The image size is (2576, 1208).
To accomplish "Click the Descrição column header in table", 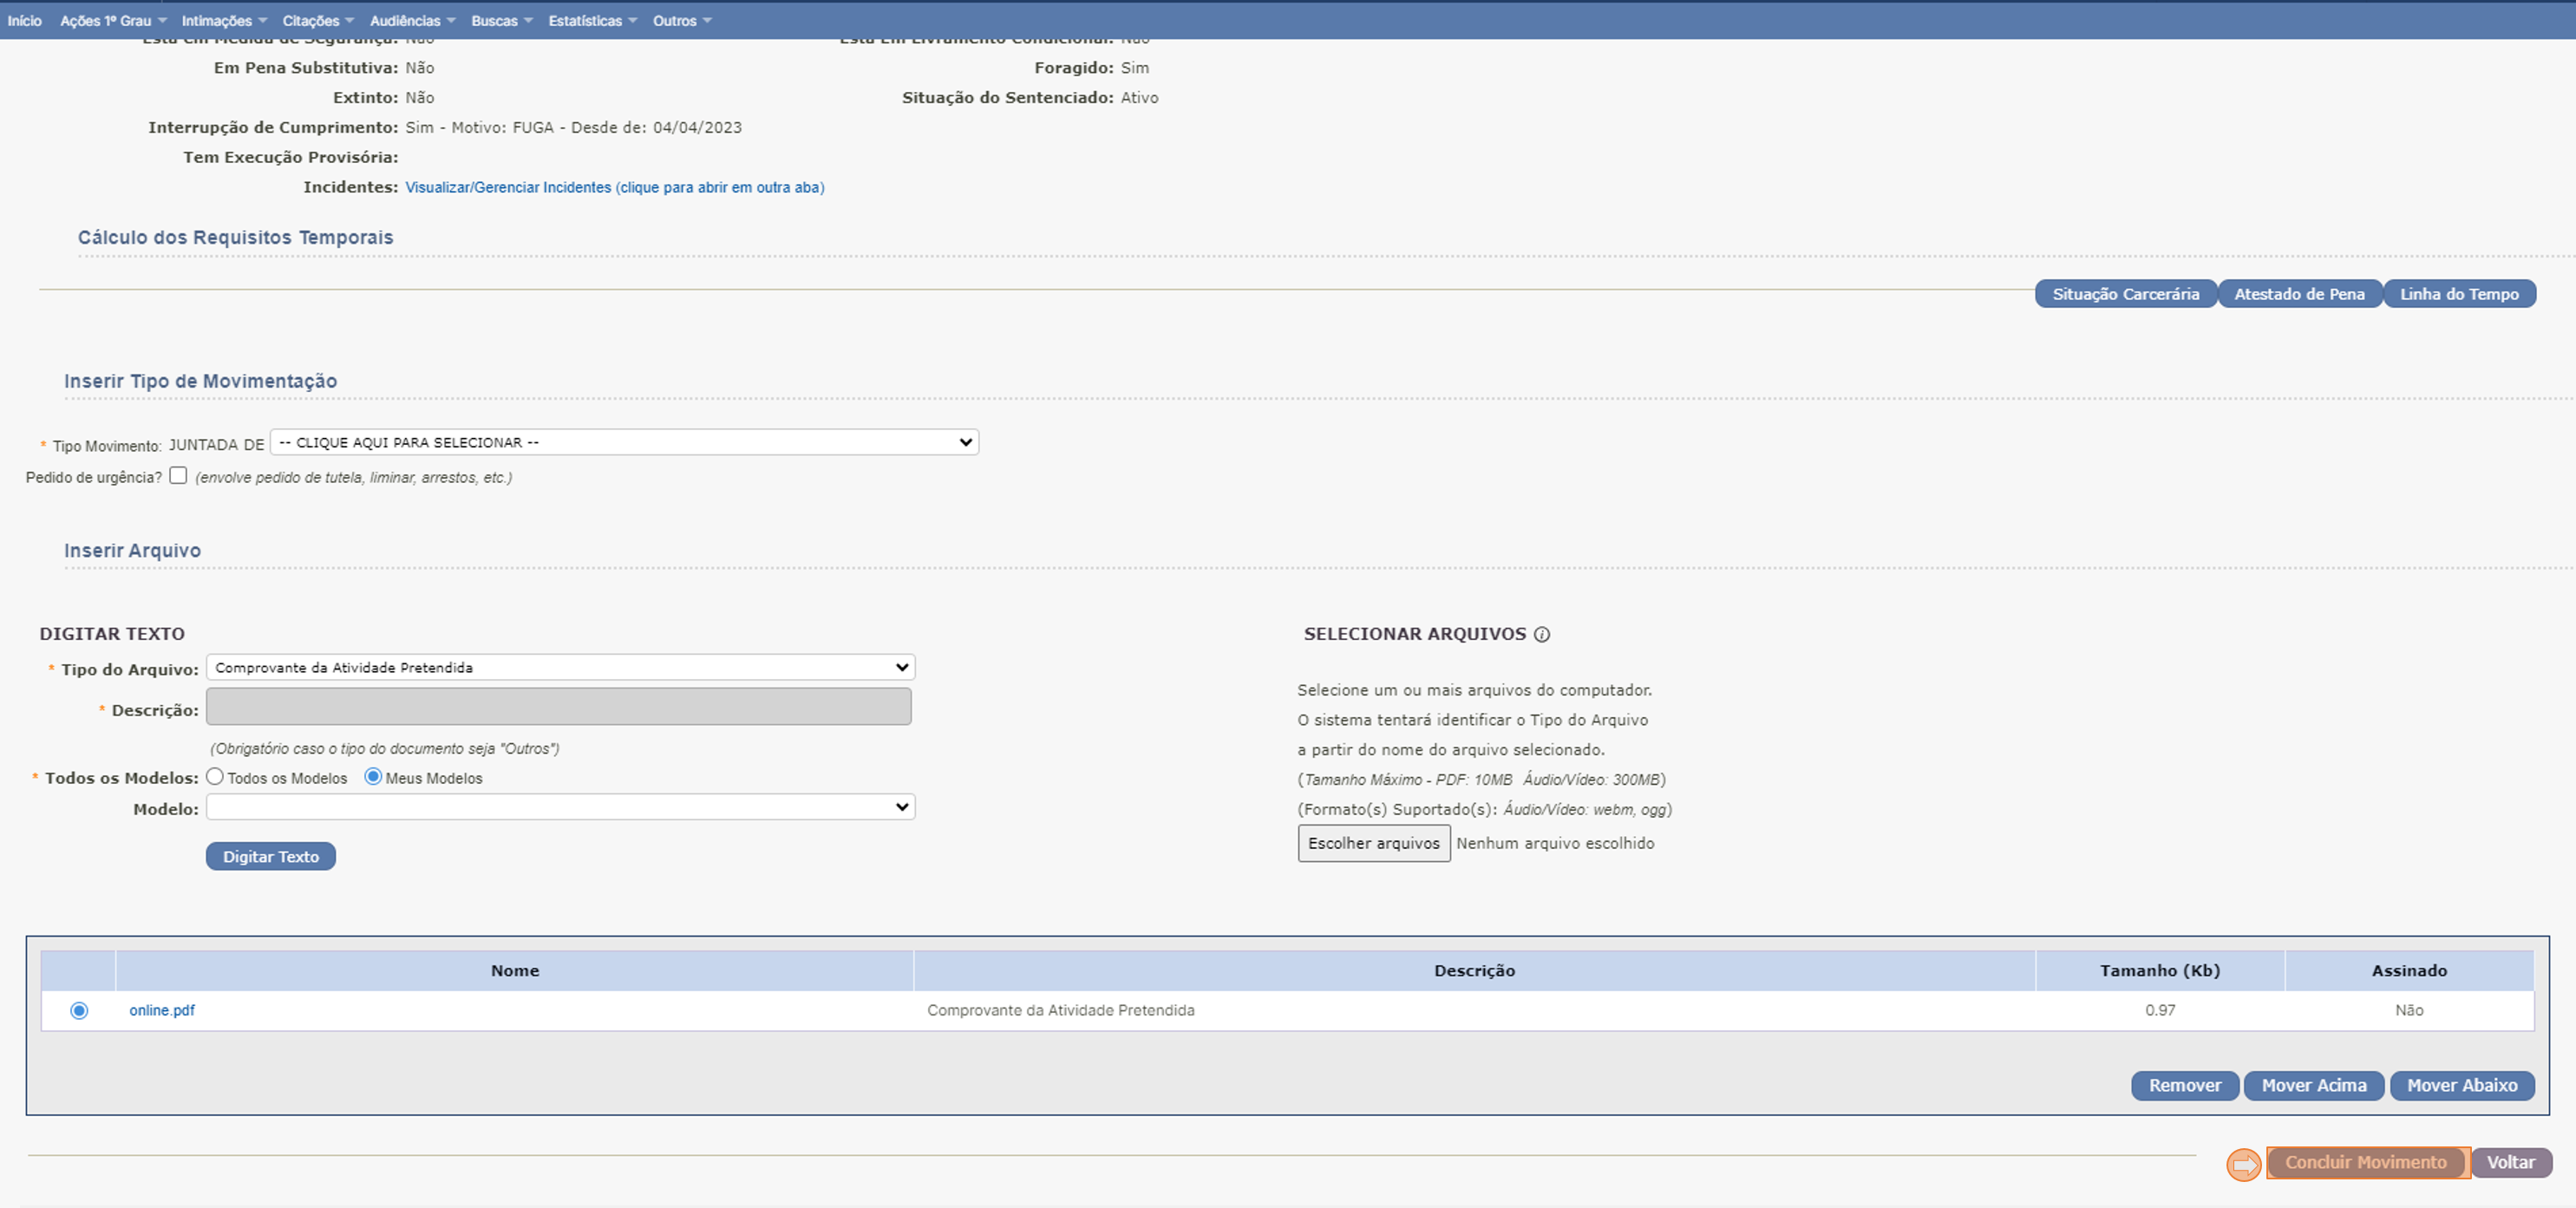I will [1474, 970].
